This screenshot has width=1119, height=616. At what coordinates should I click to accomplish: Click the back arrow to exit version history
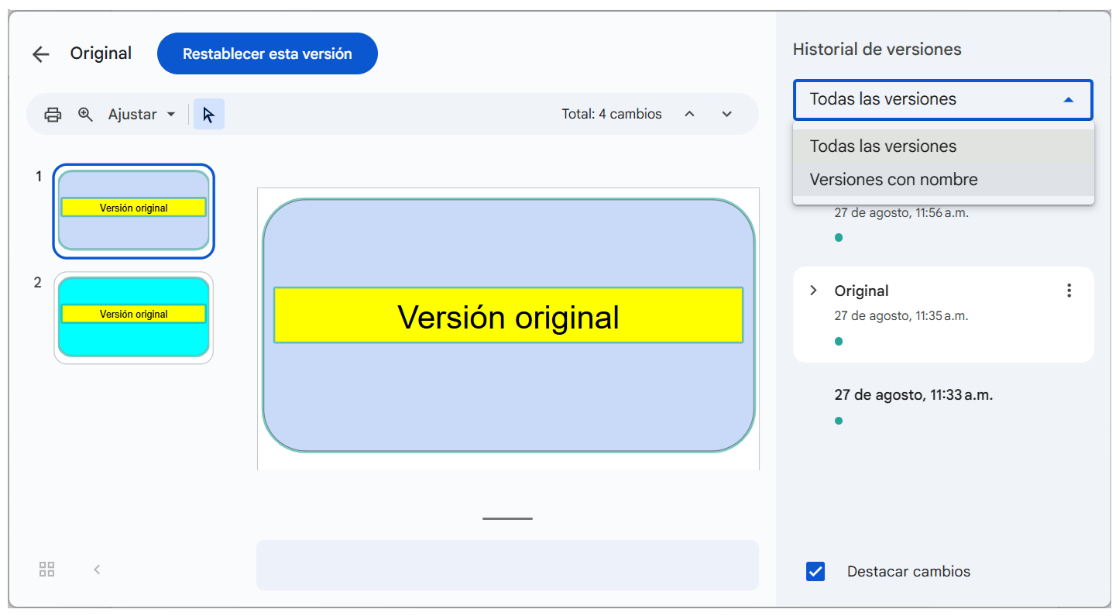[x=41, y=54]
